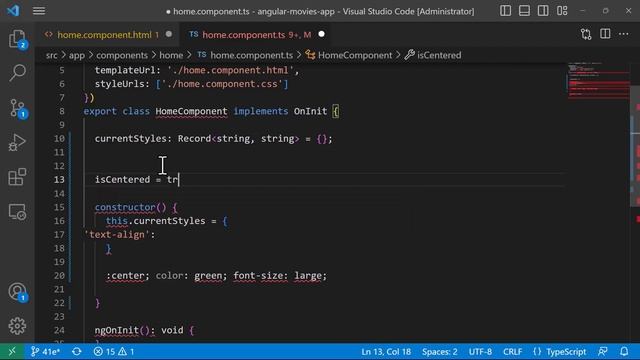Open the Run and Debug view

coord(17,142)
